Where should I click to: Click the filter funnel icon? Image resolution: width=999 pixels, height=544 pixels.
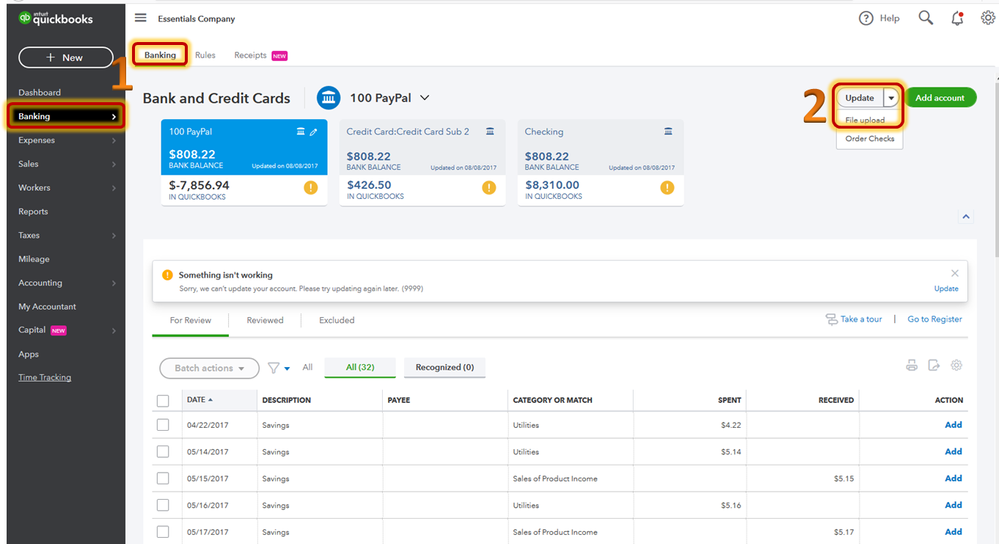(x=274, y=368)
